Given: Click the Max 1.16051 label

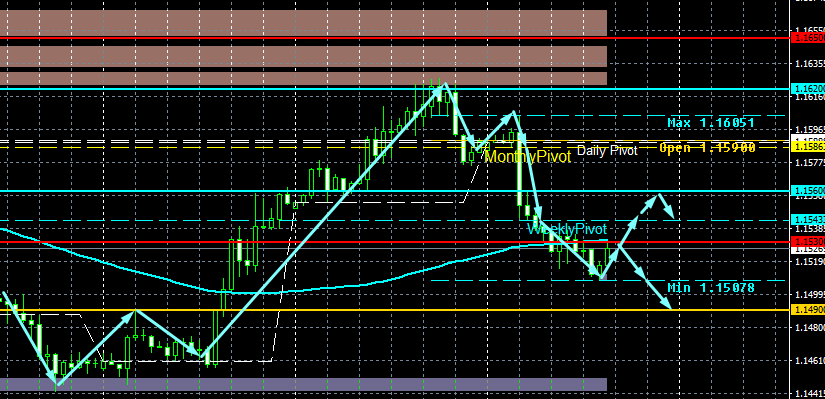Looking at the screenshot, I should (x=711, y=123).
